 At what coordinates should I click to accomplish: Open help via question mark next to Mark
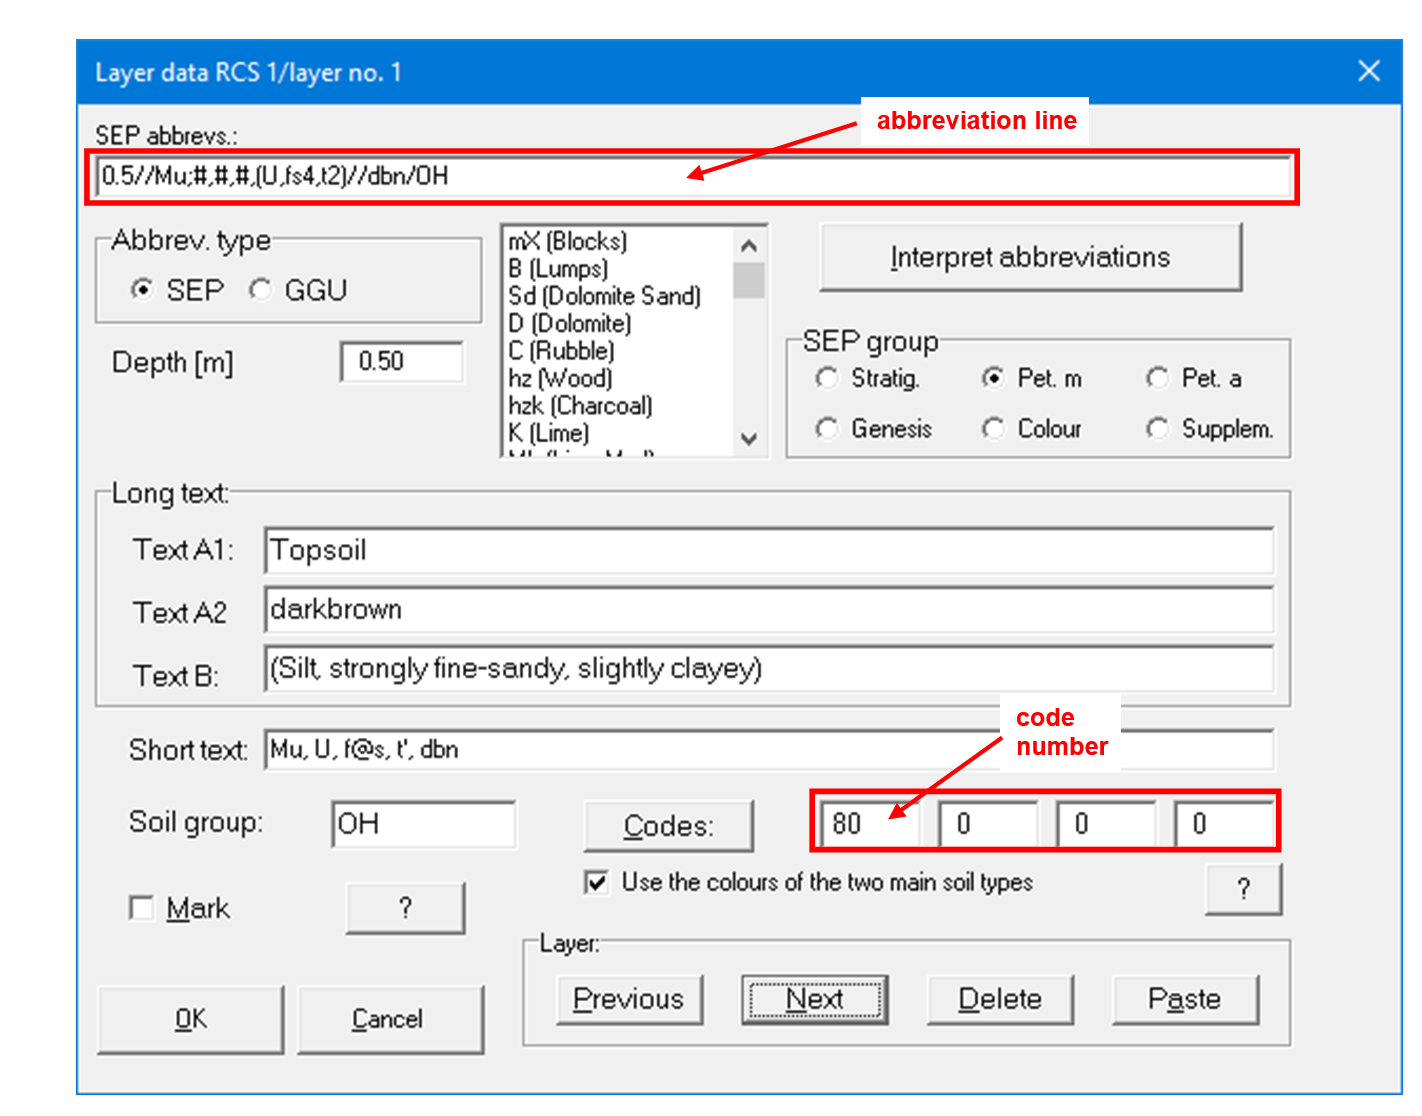404,908
